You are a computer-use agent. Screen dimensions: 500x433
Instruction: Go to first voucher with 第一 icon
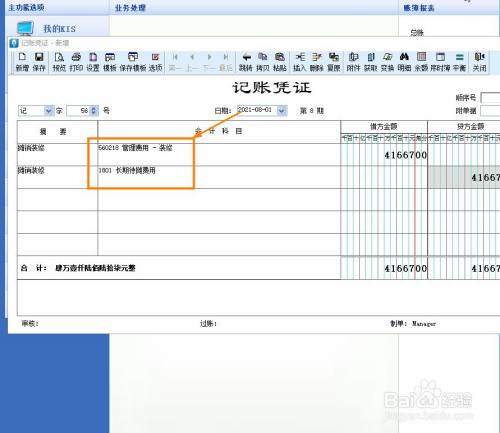(175, 62)
